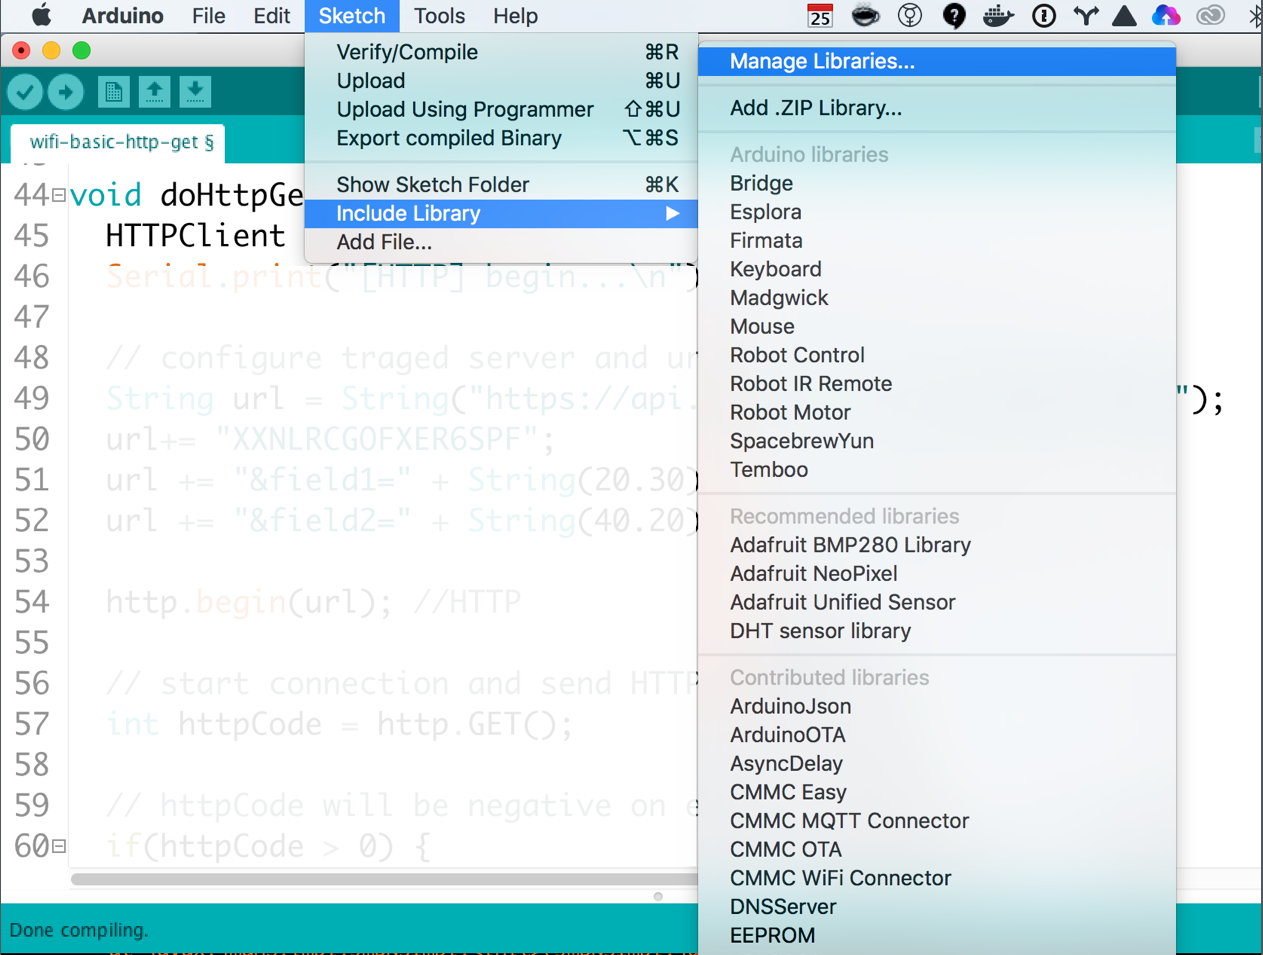
Task: Include the ArduinoJson library
Action: tap(790, 706)
